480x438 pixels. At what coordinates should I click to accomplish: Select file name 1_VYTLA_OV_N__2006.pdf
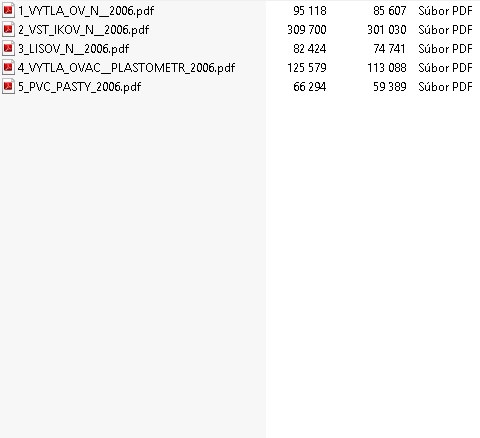tap(86, 11)
